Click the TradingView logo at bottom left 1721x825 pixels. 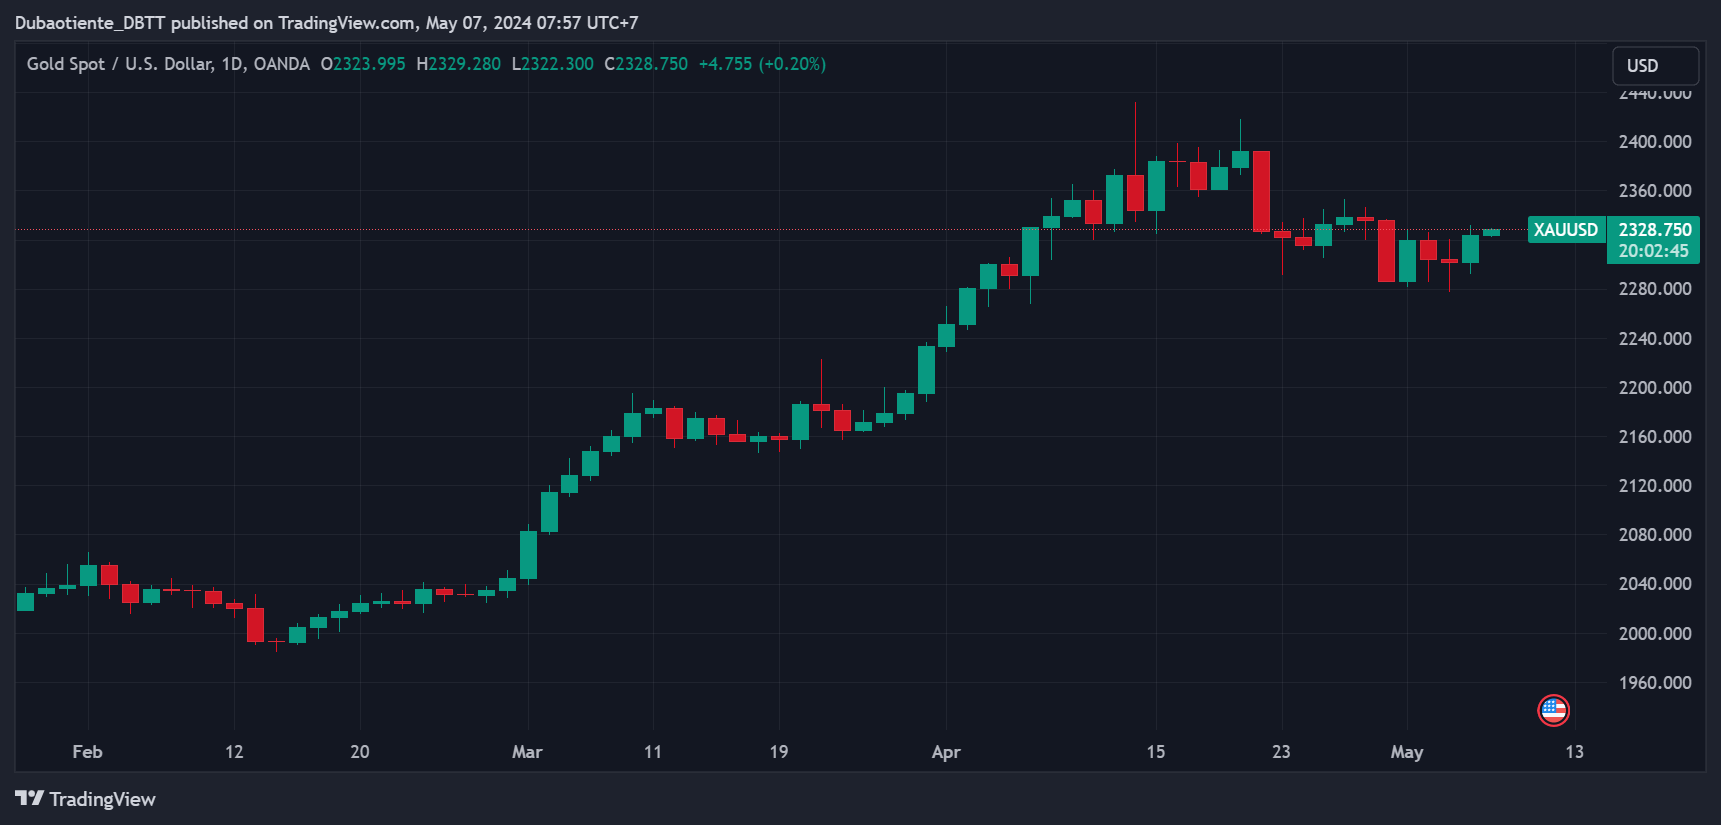(x=85, y=799)
